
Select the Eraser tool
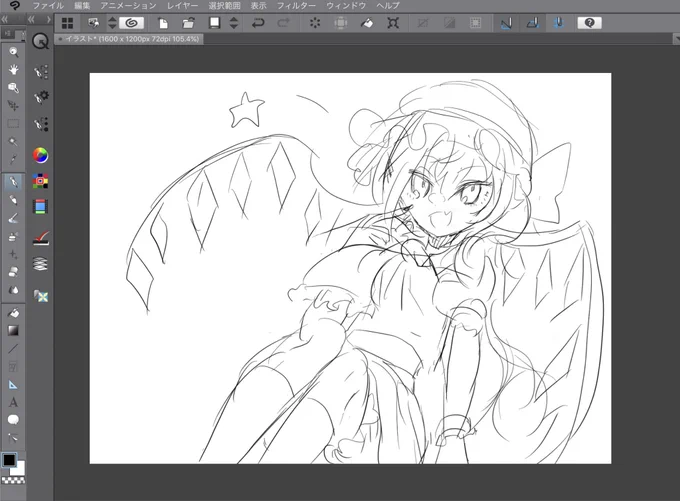[13, 272]
